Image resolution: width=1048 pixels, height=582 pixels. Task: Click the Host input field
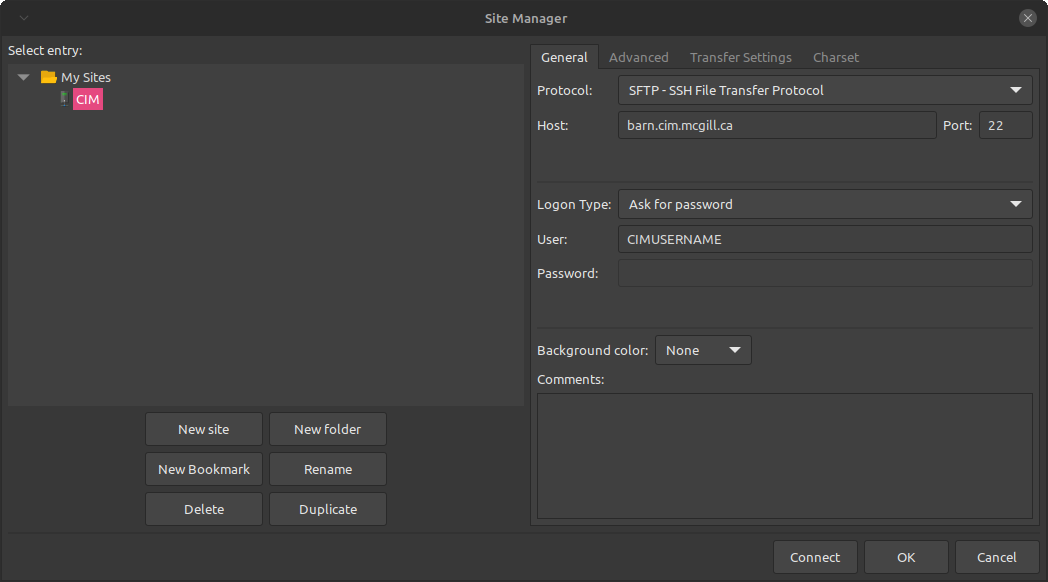(776, 125)
